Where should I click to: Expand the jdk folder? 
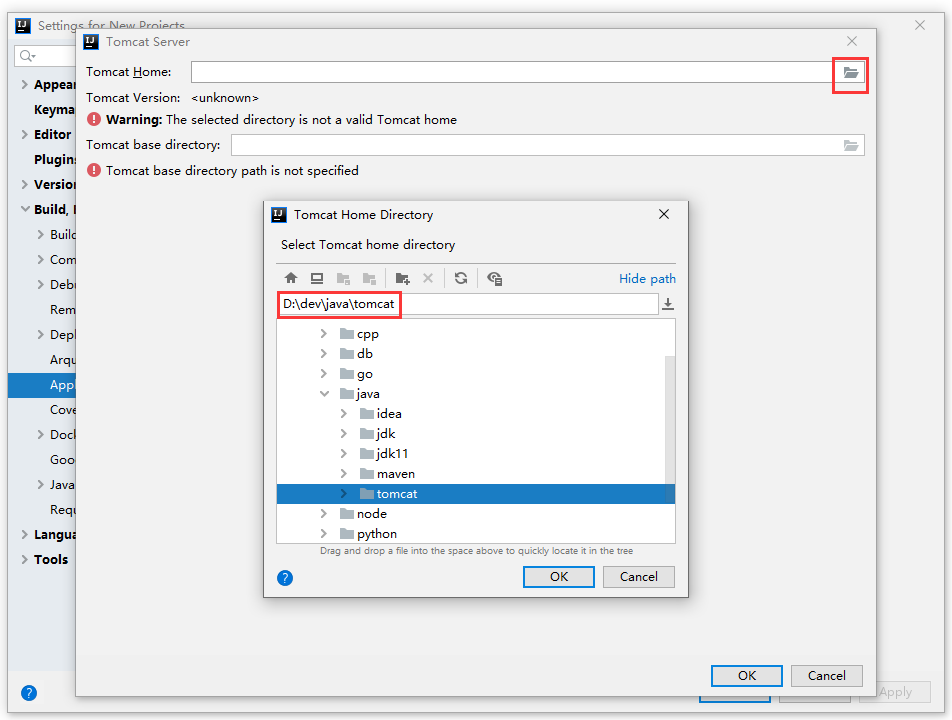click(344, 433)
